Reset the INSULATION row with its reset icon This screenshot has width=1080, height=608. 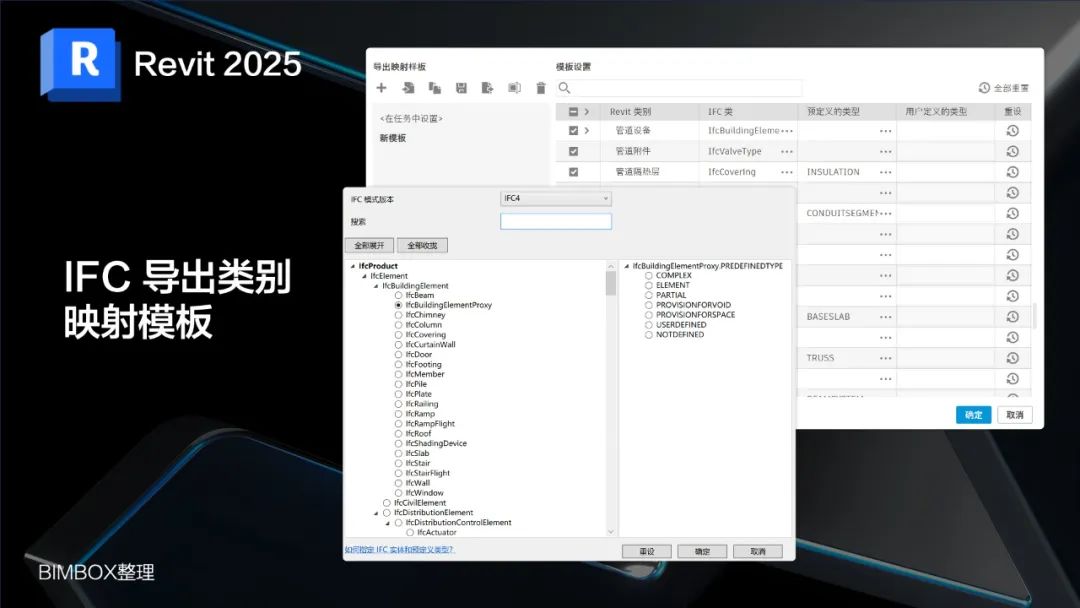(1012, 171)
